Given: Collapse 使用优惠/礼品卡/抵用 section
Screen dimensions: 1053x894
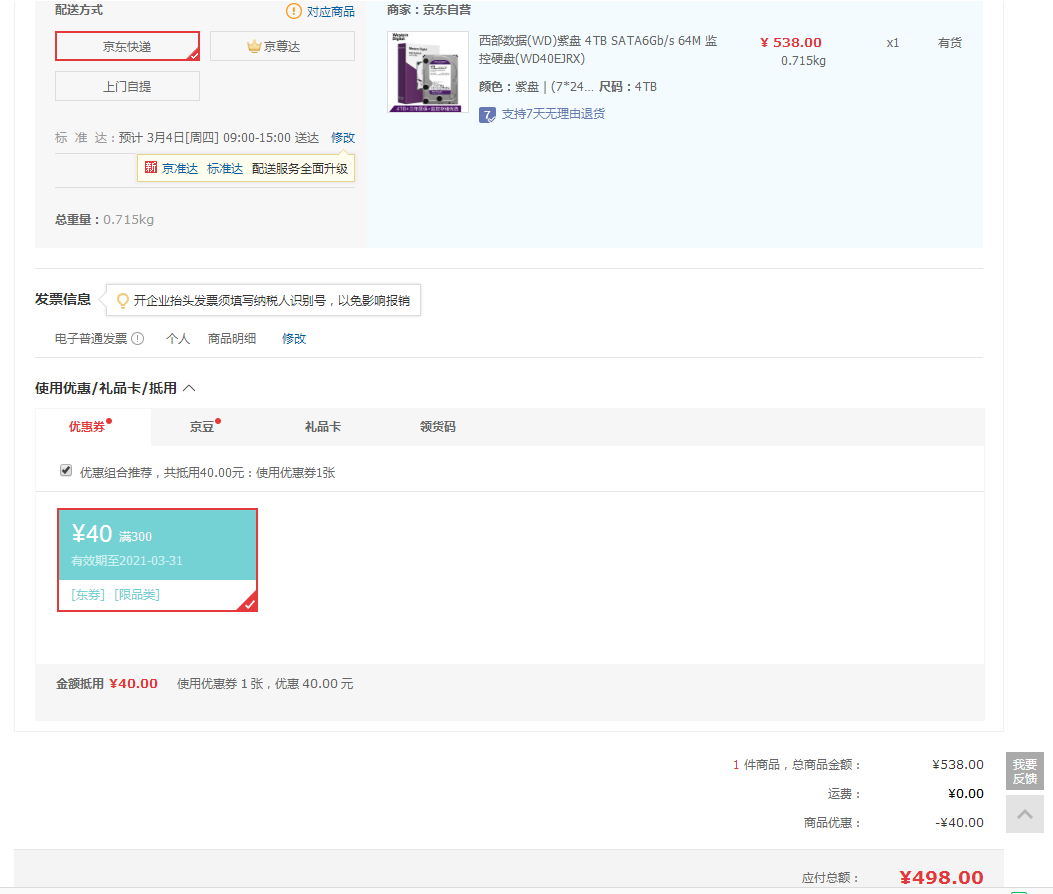Looking at the screenshot, I should 189,388.
